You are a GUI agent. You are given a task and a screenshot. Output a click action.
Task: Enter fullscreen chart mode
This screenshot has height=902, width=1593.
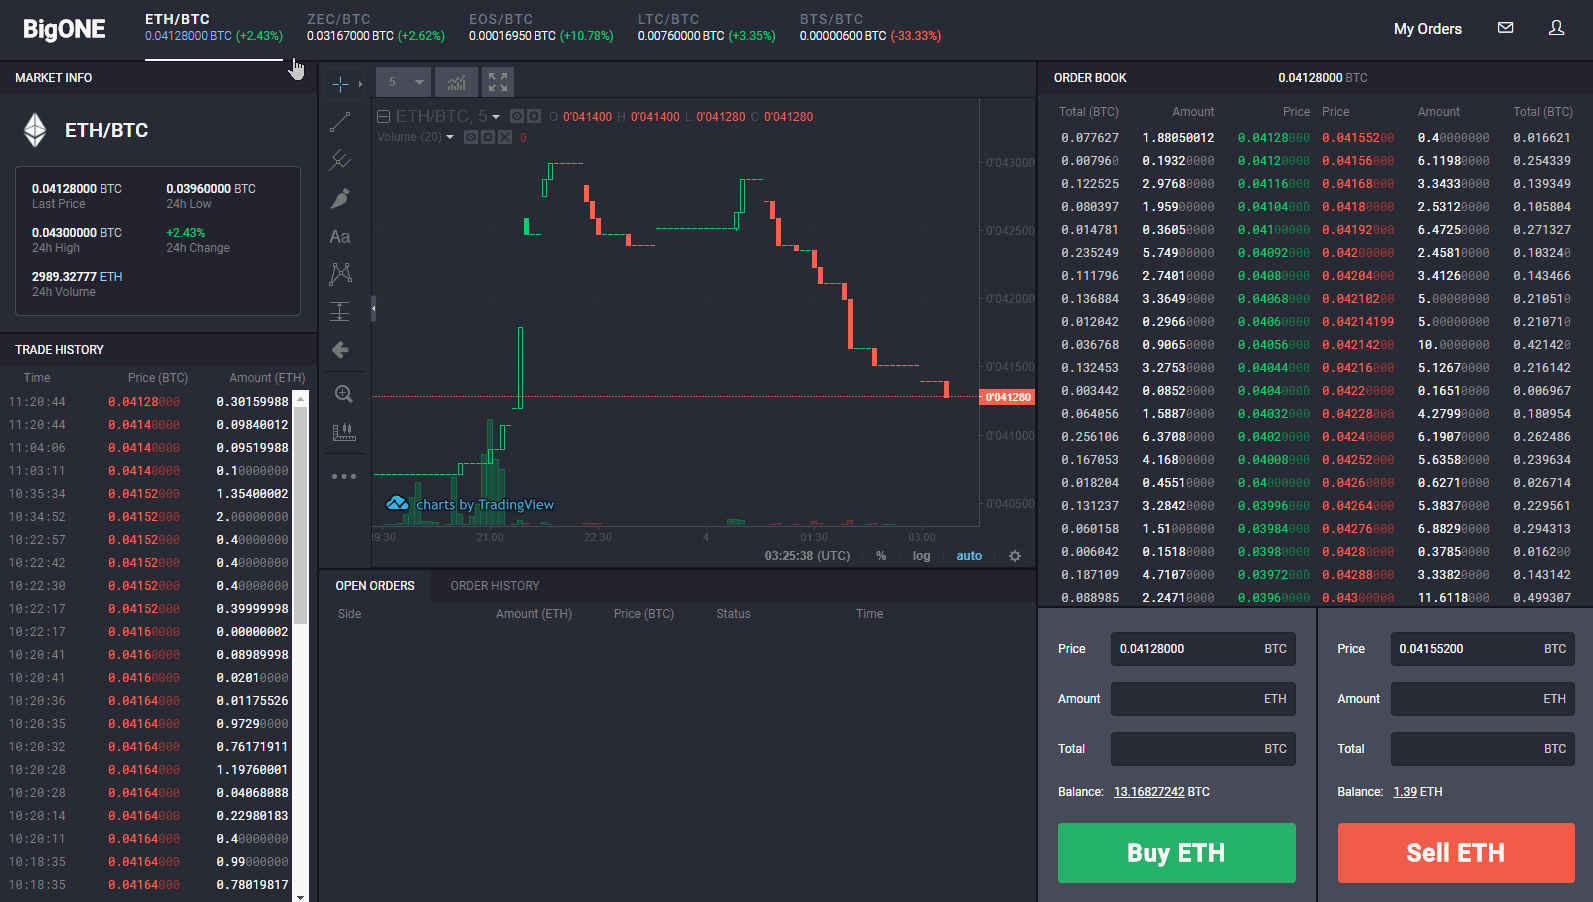click(498, 82)
